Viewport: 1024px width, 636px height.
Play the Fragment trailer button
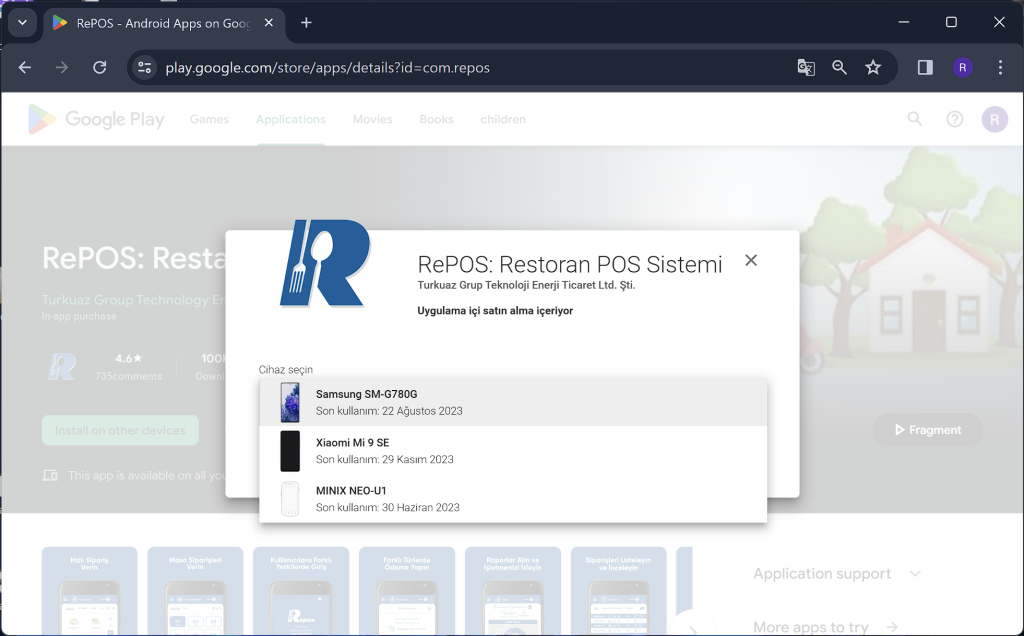[927, 430]
